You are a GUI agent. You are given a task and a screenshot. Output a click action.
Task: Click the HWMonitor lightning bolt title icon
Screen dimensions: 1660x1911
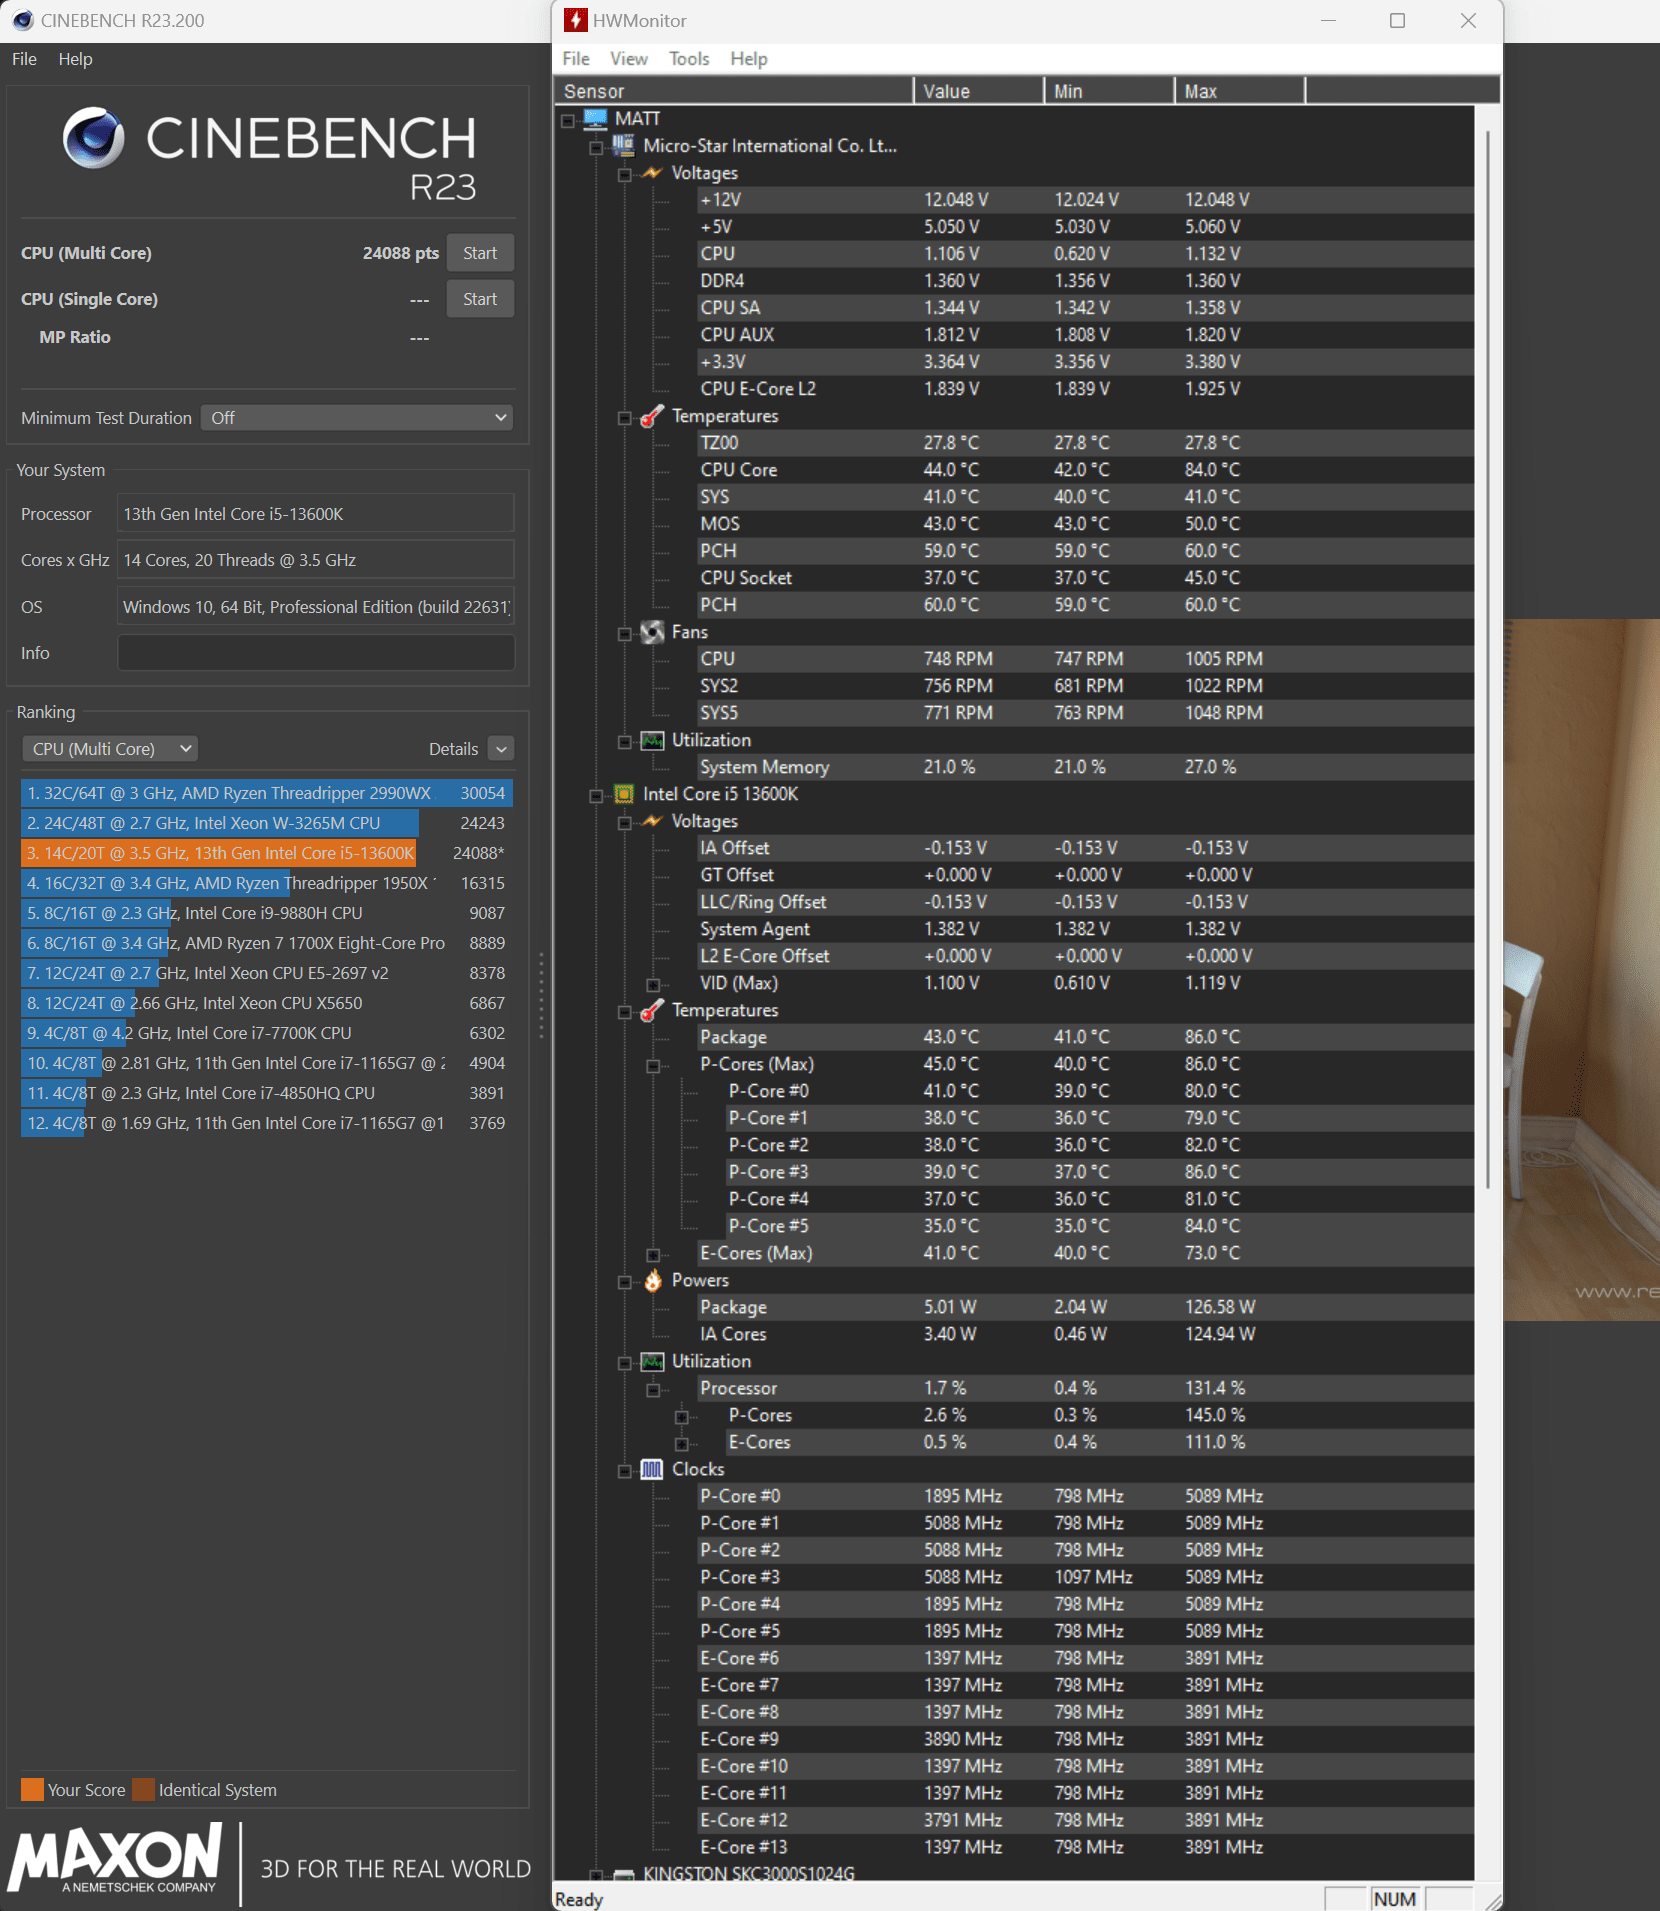point(575,20)
